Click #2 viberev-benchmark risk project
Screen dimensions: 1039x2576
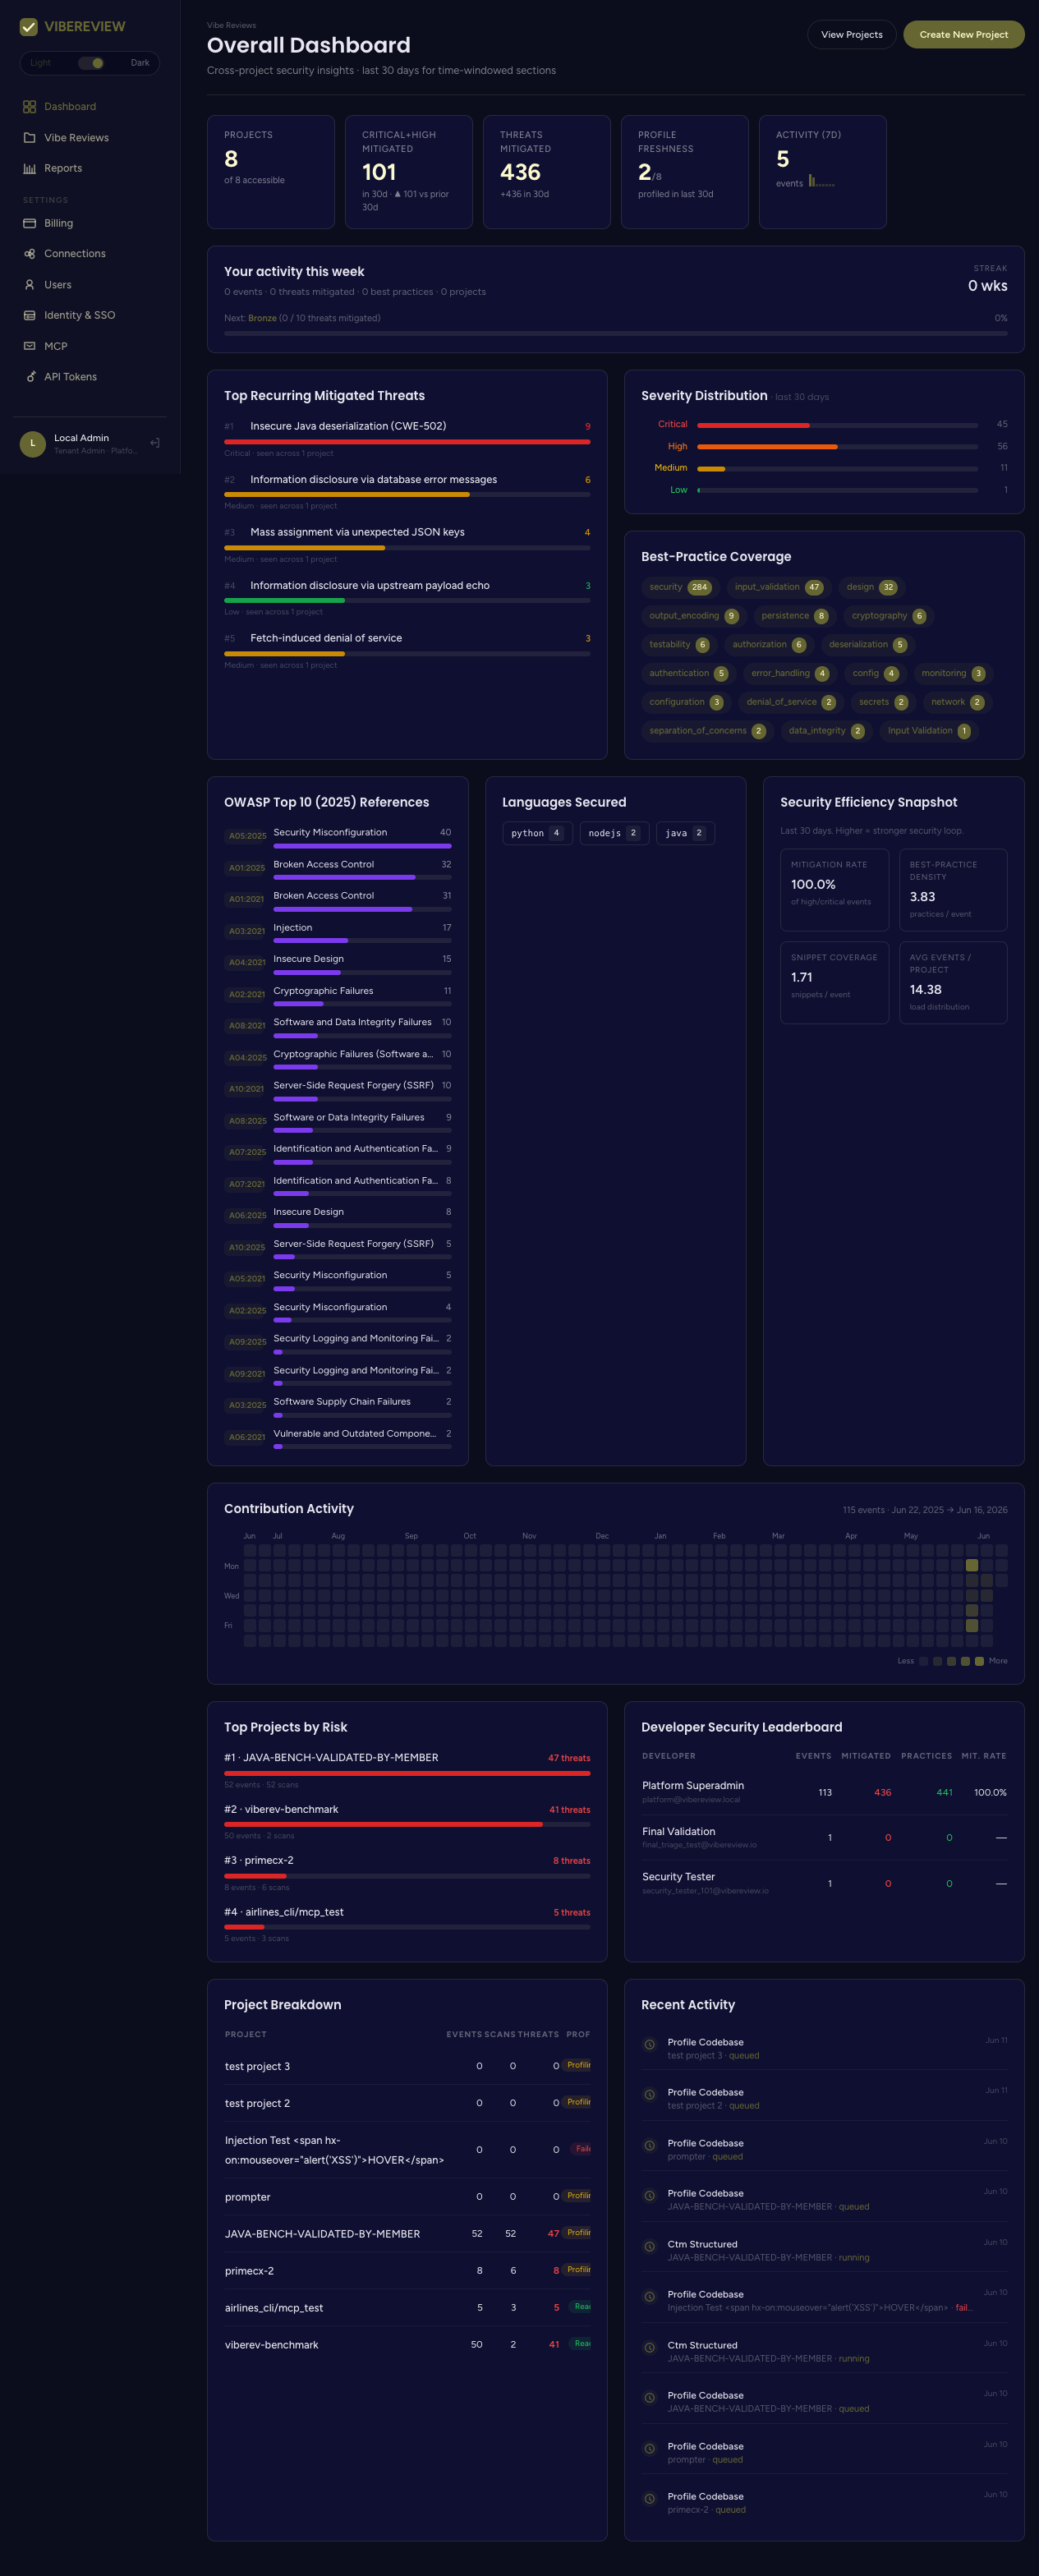(x=407, y=1820)
